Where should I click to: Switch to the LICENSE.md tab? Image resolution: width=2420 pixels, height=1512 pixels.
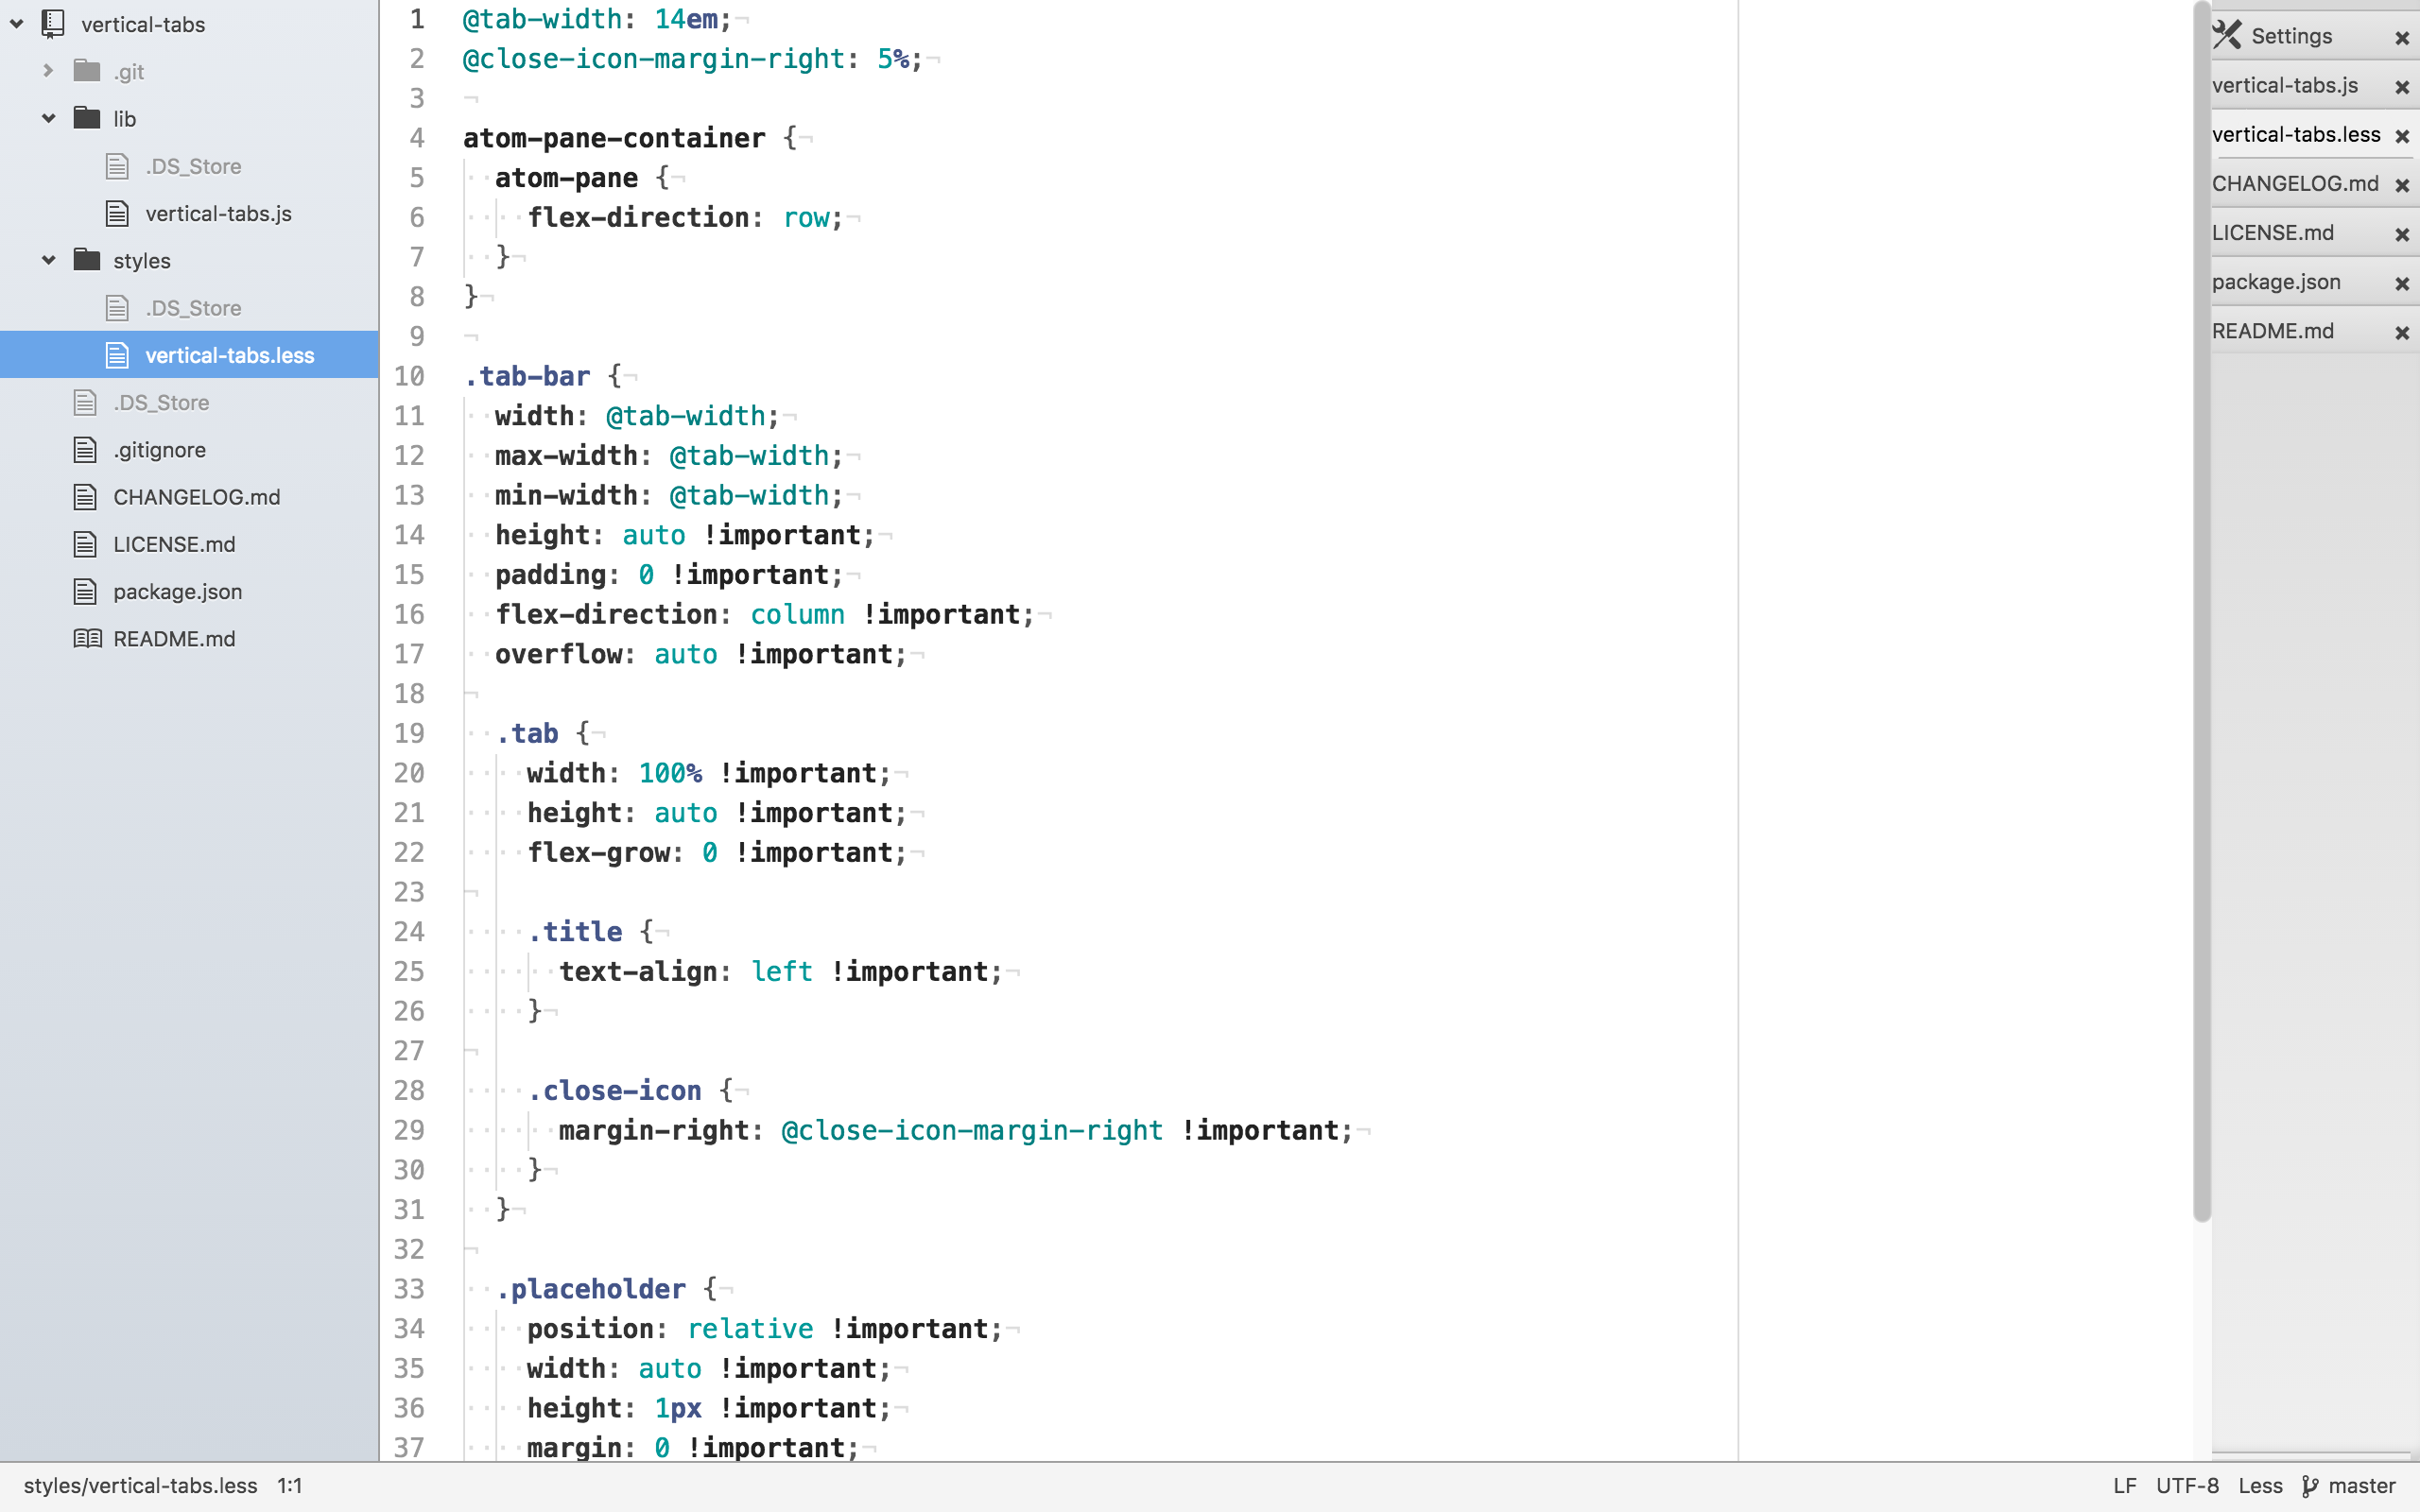tap(2272, 233)
